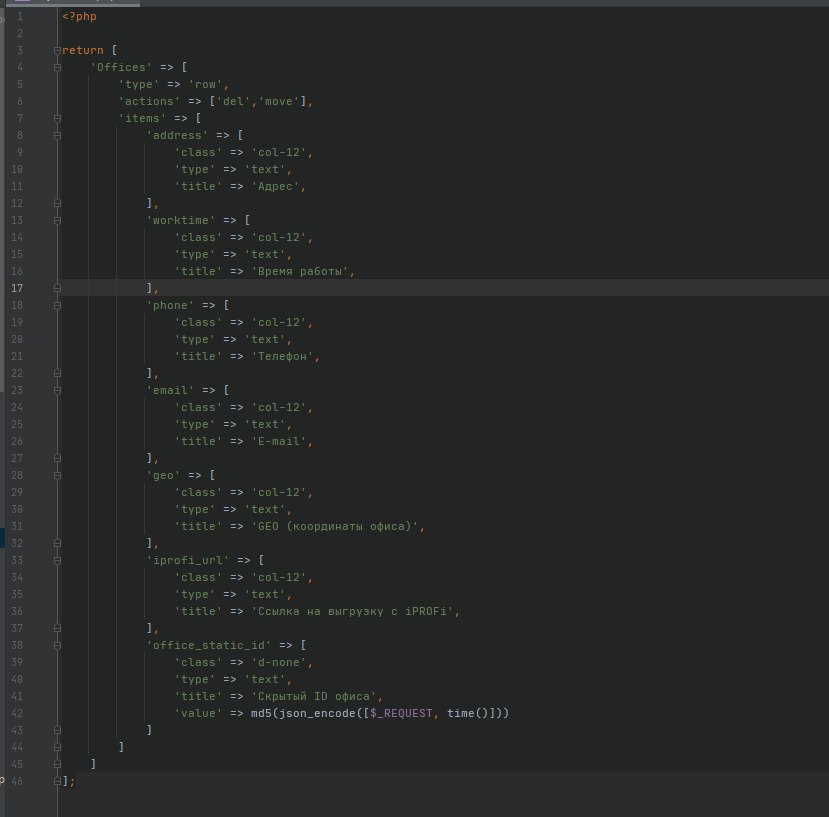Image resolution: width=829 pixels, height=817 pixels.
Task: Click the 'iprofi_url' key
Action: [188, 560]
